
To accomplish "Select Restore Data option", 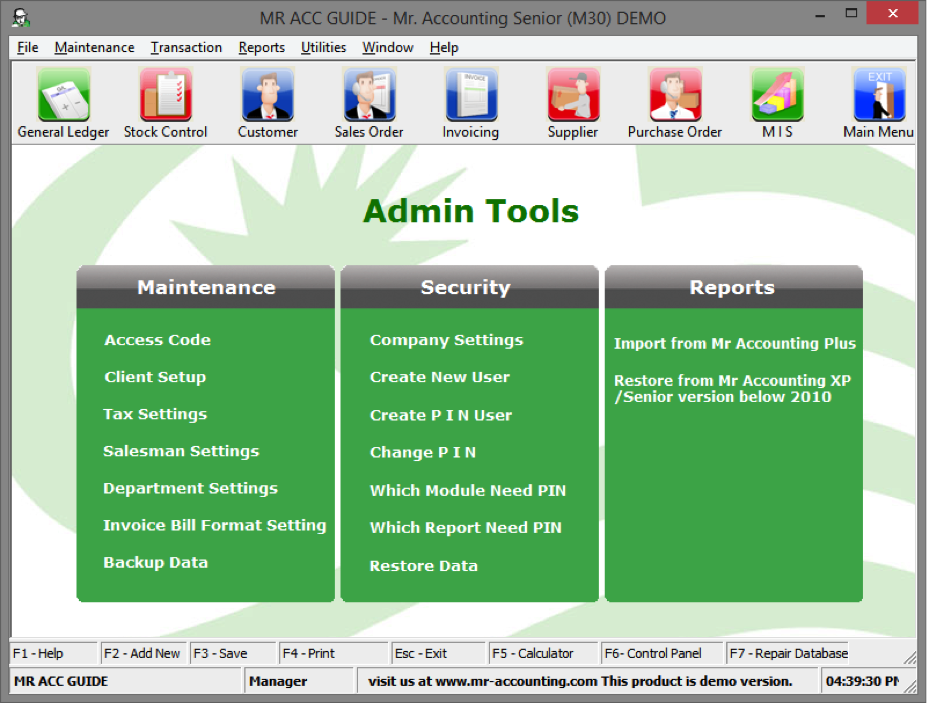I will point(423,566).
